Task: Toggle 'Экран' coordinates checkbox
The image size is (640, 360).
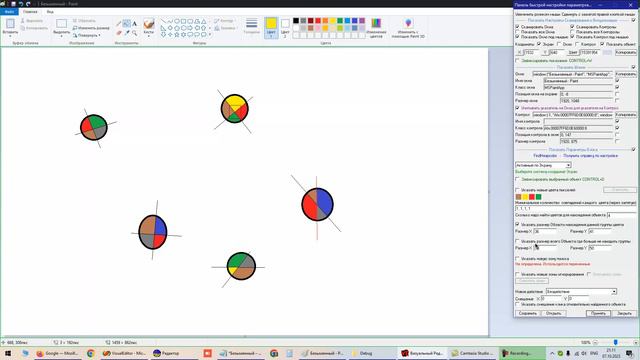Action: [539, 44]
